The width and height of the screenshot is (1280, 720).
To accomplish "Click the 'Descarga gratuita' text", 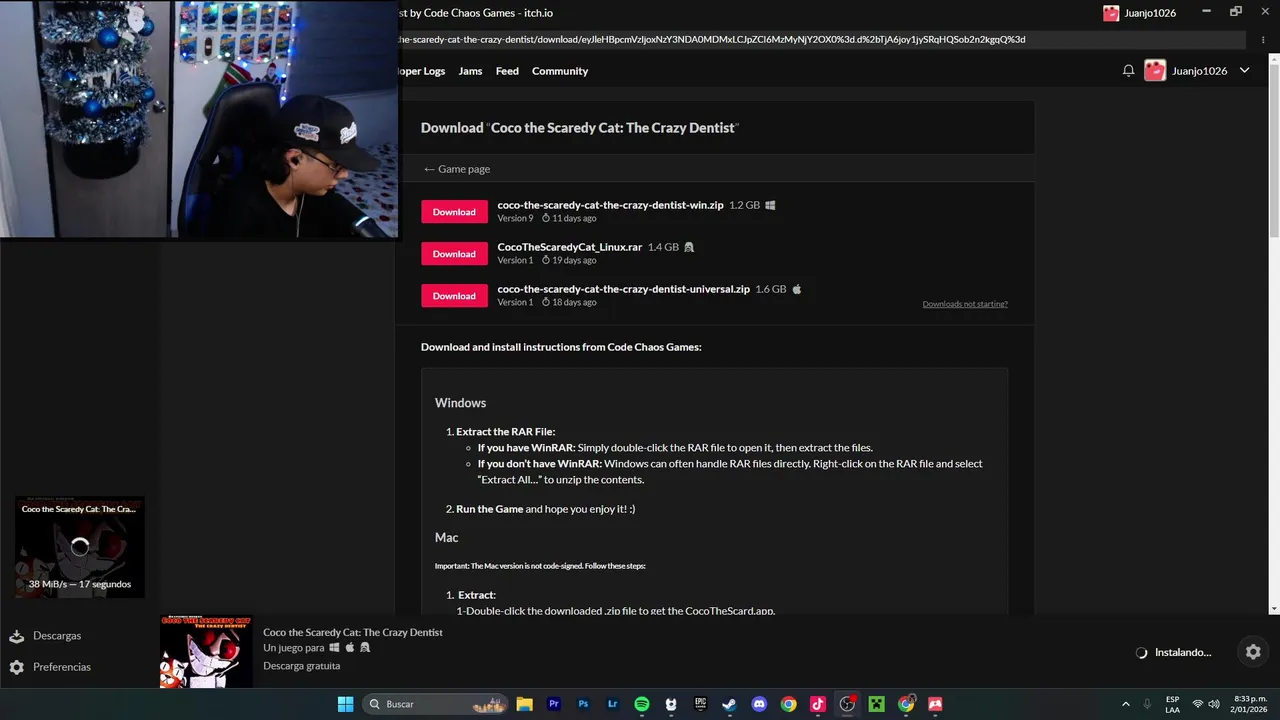I will click(x=301, y=666).
